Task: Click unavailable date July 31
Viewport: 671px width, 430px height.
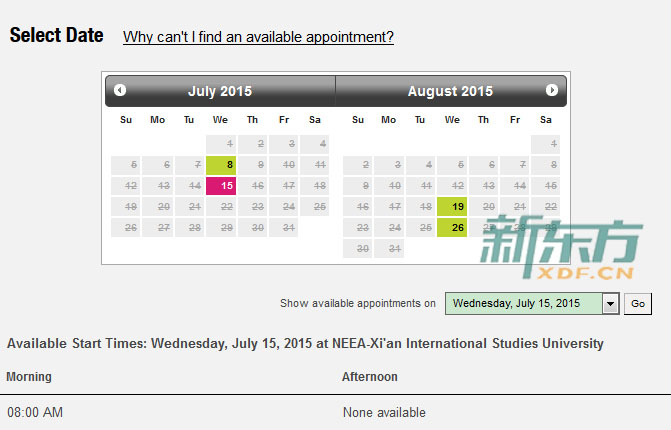Action: click(x=283, y=228)
